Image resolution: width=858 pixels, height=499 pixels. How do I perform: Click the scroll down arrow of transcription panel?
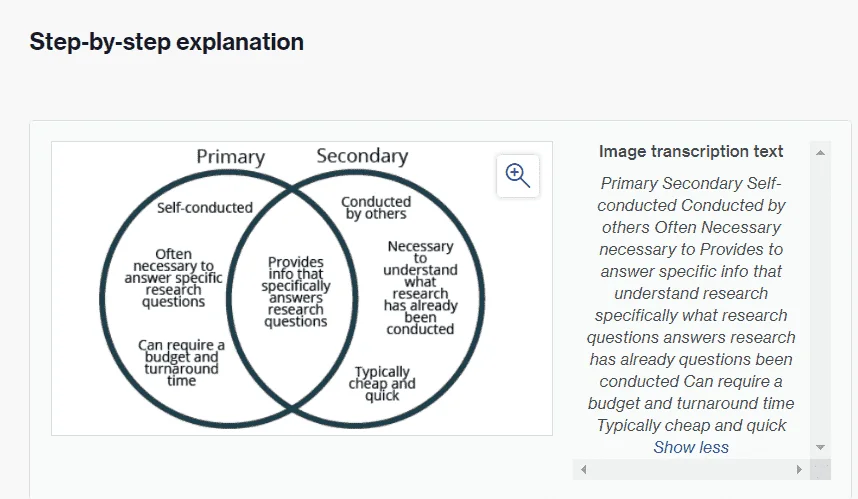click(x=820, y=447)
